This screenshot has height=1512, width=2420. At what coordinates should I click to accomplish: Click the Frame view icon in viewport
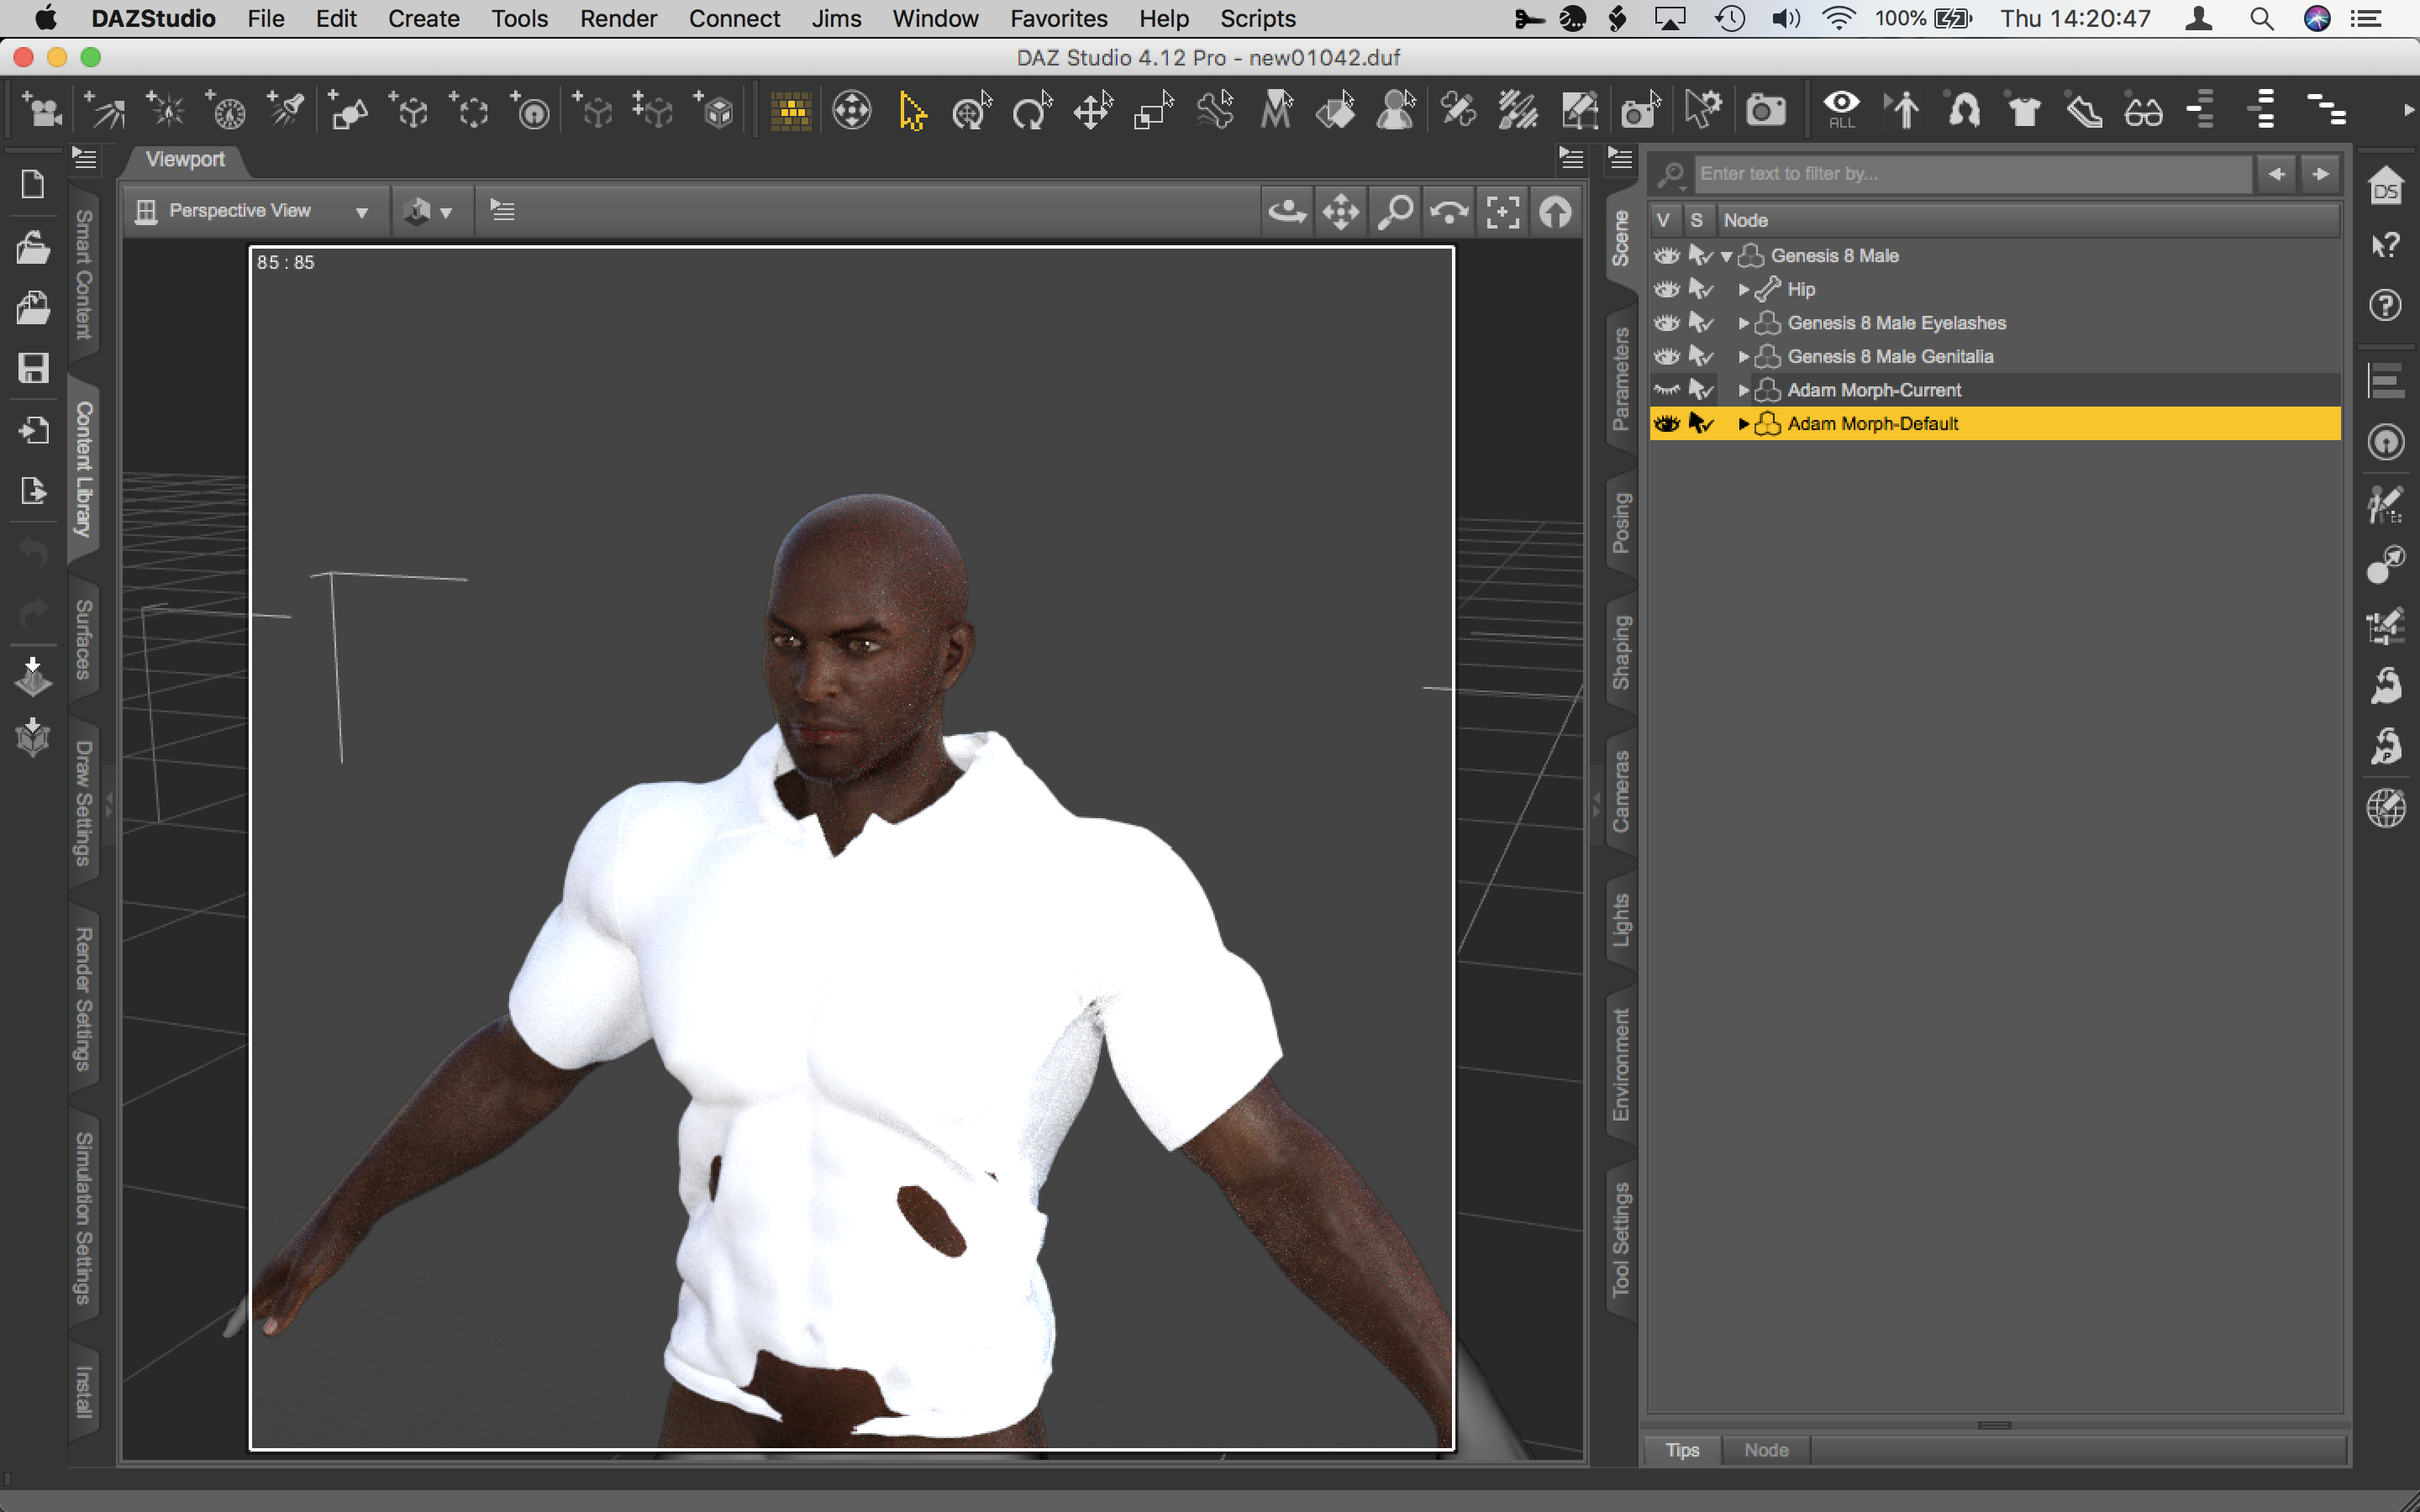pos(1502,212)
